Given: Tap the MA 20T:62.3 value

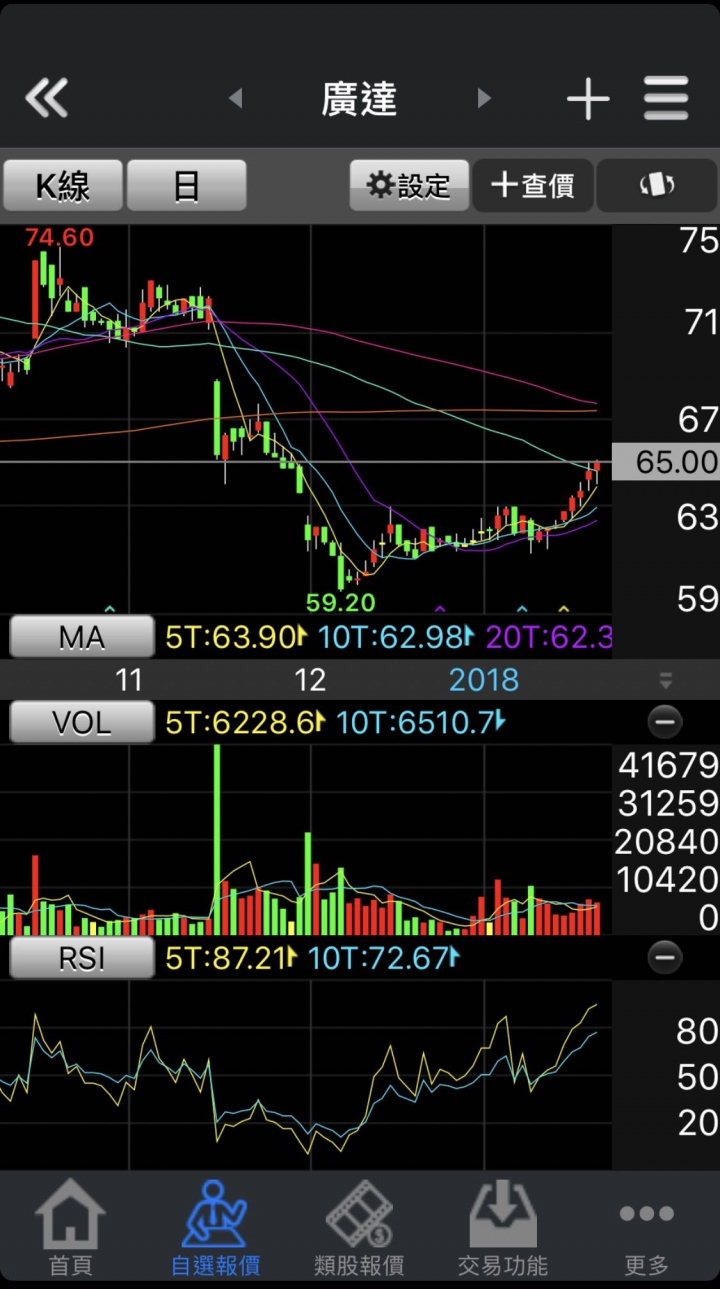Looking at the screenshot, I should (548, 636).
